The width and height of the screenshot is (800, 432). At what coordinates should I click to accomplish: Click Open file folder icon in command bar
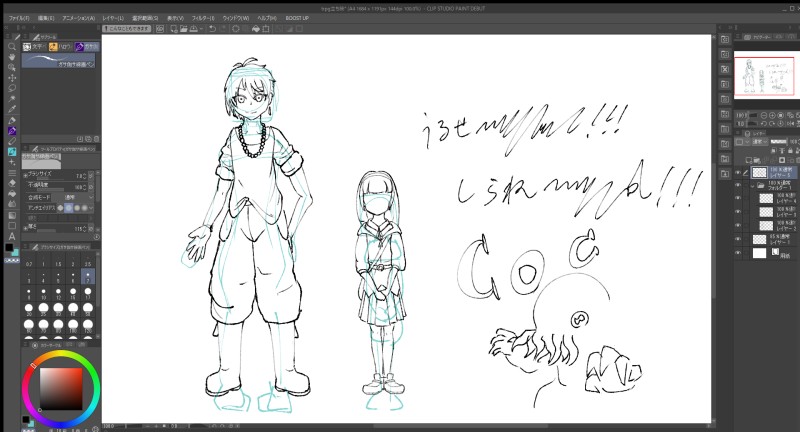tap(184, 29)
